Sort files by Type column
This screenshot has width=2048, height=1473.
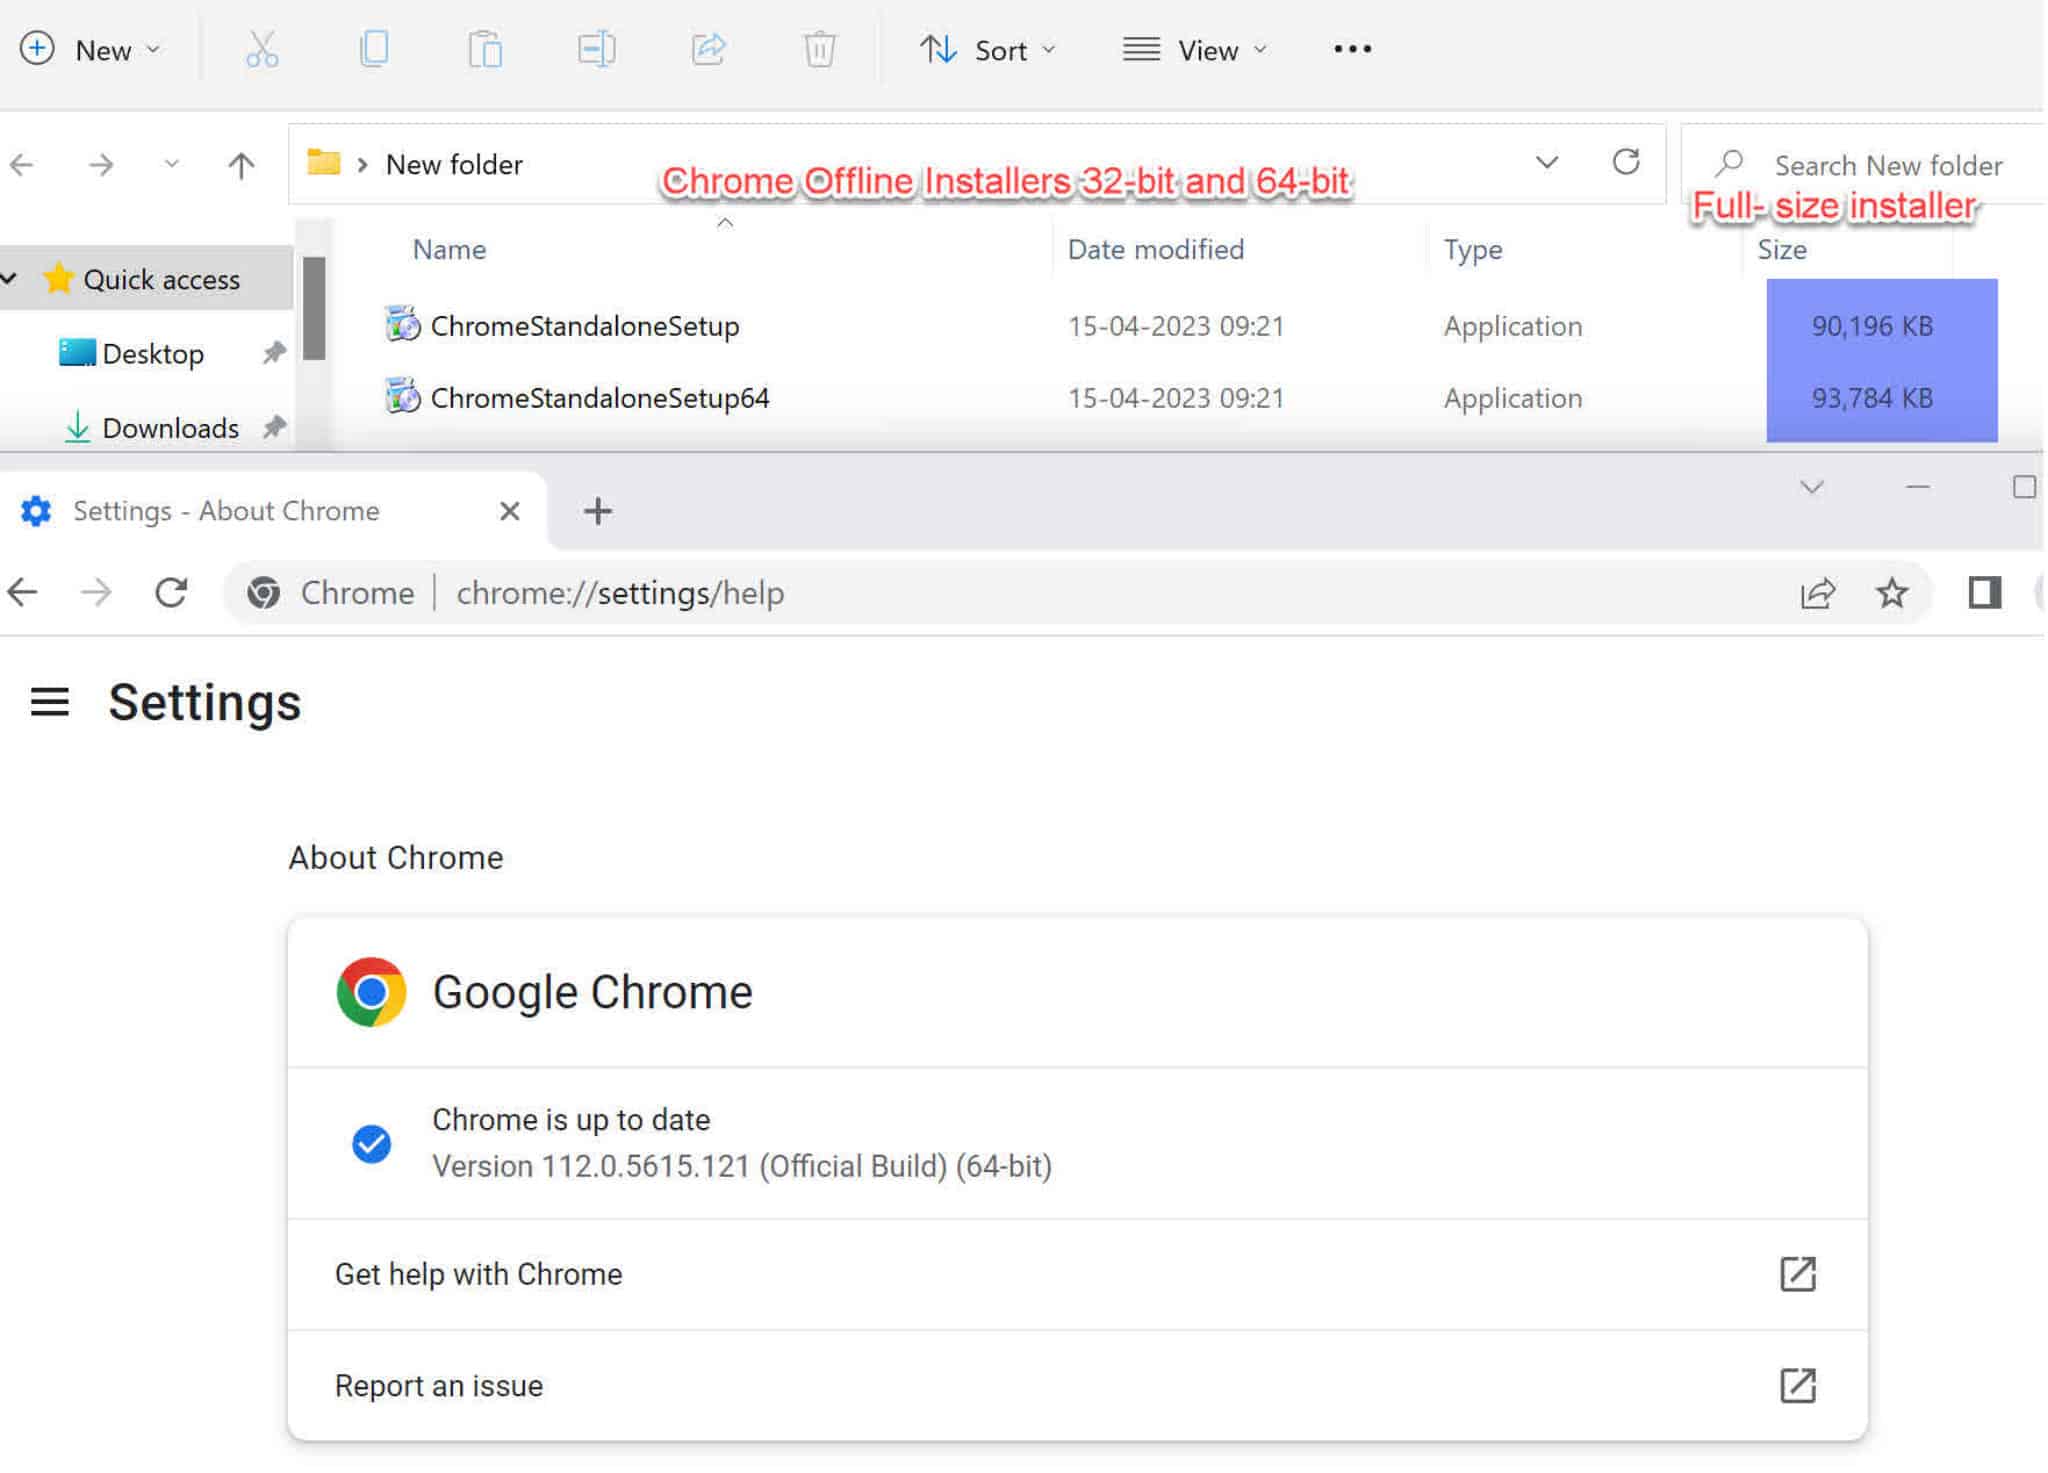click(x=1473, y=249)
